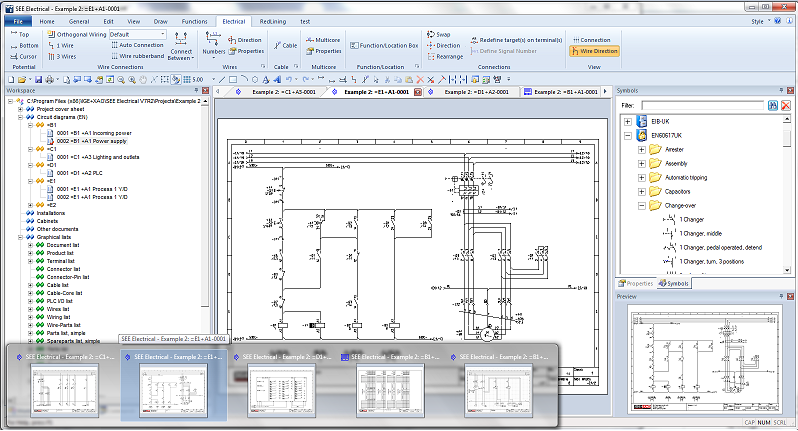Screen dimensions: 798x431
Task: Toggle the Connection view option
Action: pyautogui.click(x=591, y=40)
